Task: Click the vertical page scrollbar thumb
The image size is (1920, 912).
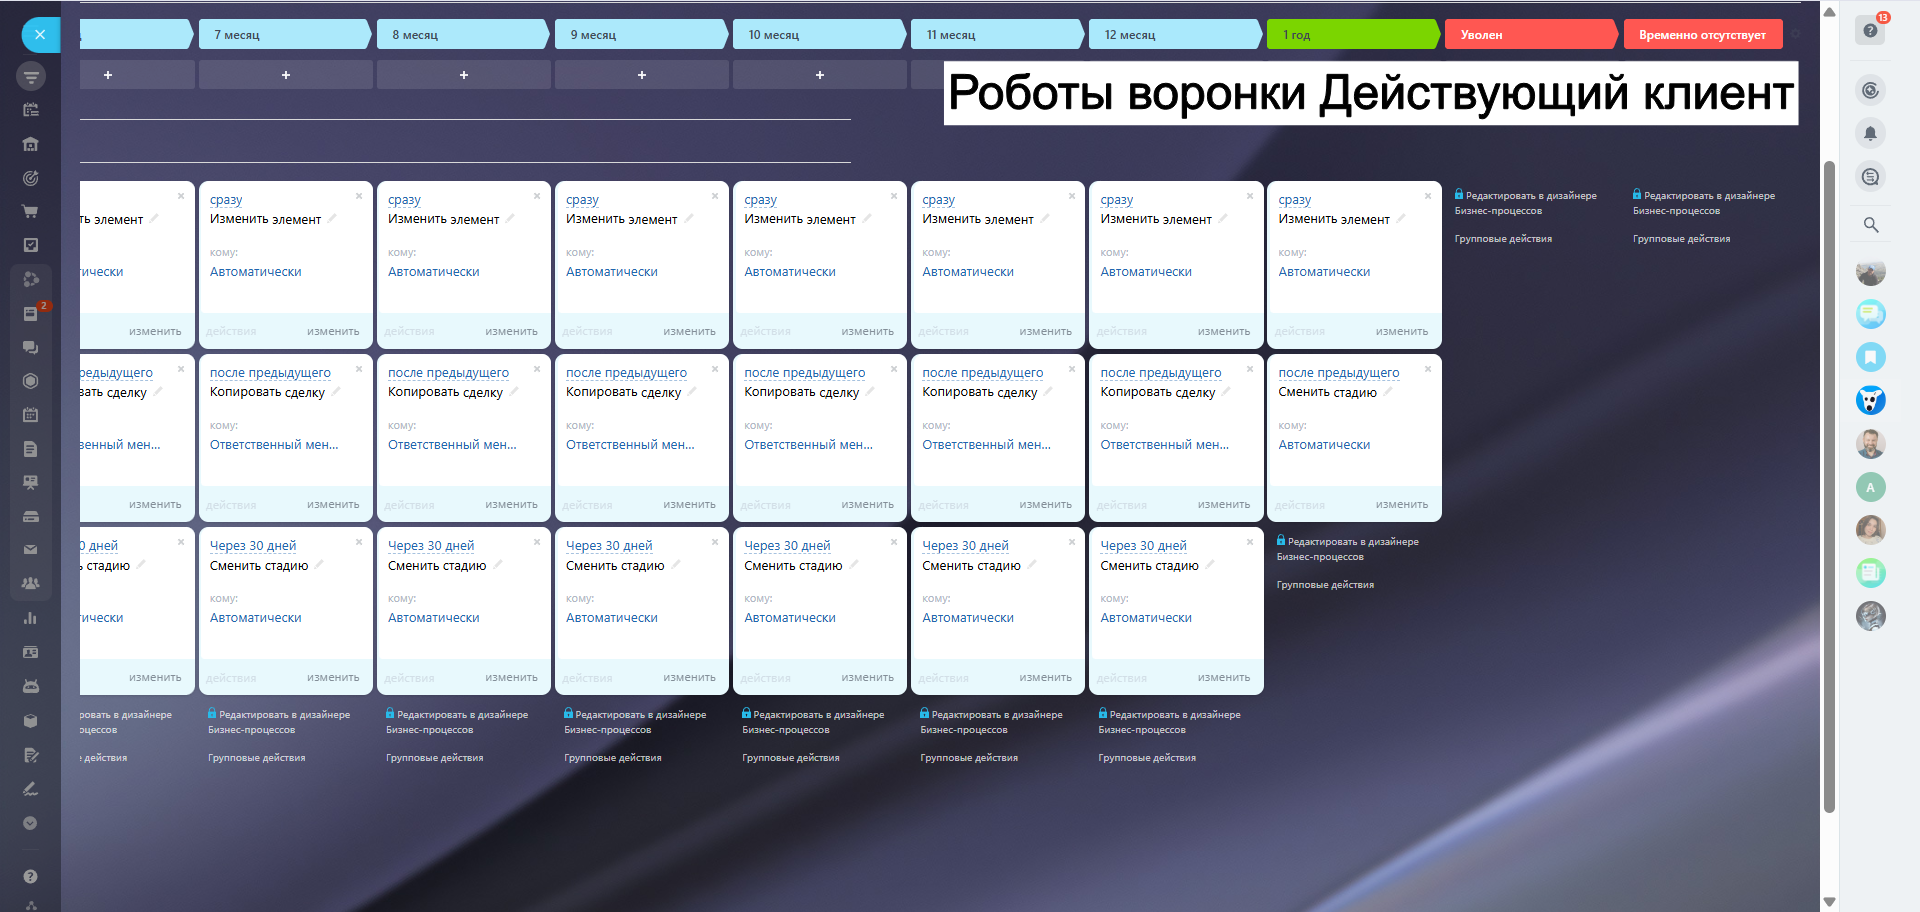Action: (1829, 480)
